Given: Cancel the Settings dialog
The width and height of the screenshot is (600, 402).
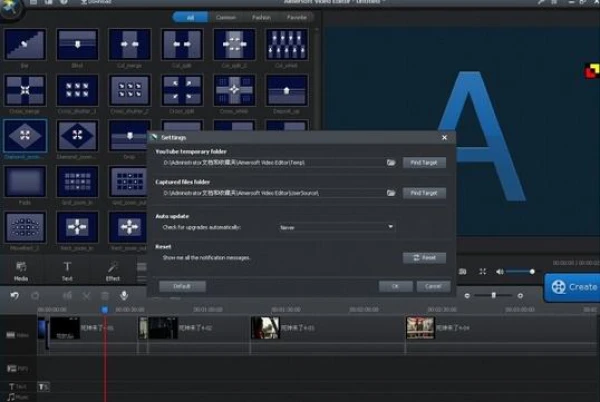Looking at the screenshot, I should pyautogui.click(x=433, y=286).
